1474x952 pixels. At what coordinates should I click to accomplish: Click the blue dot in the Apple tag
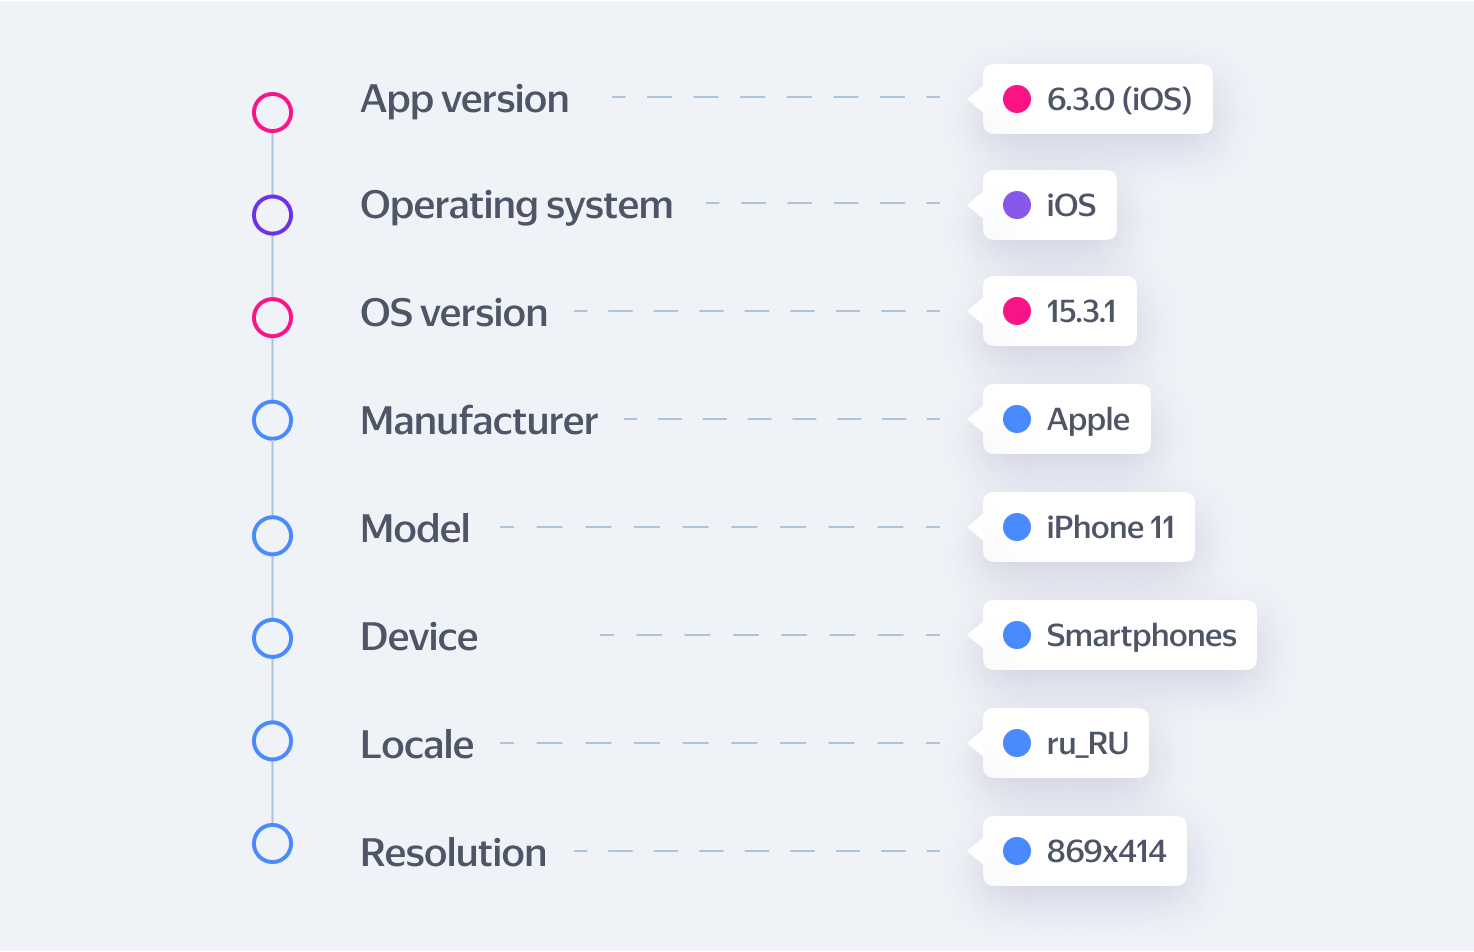[1017, 419]
